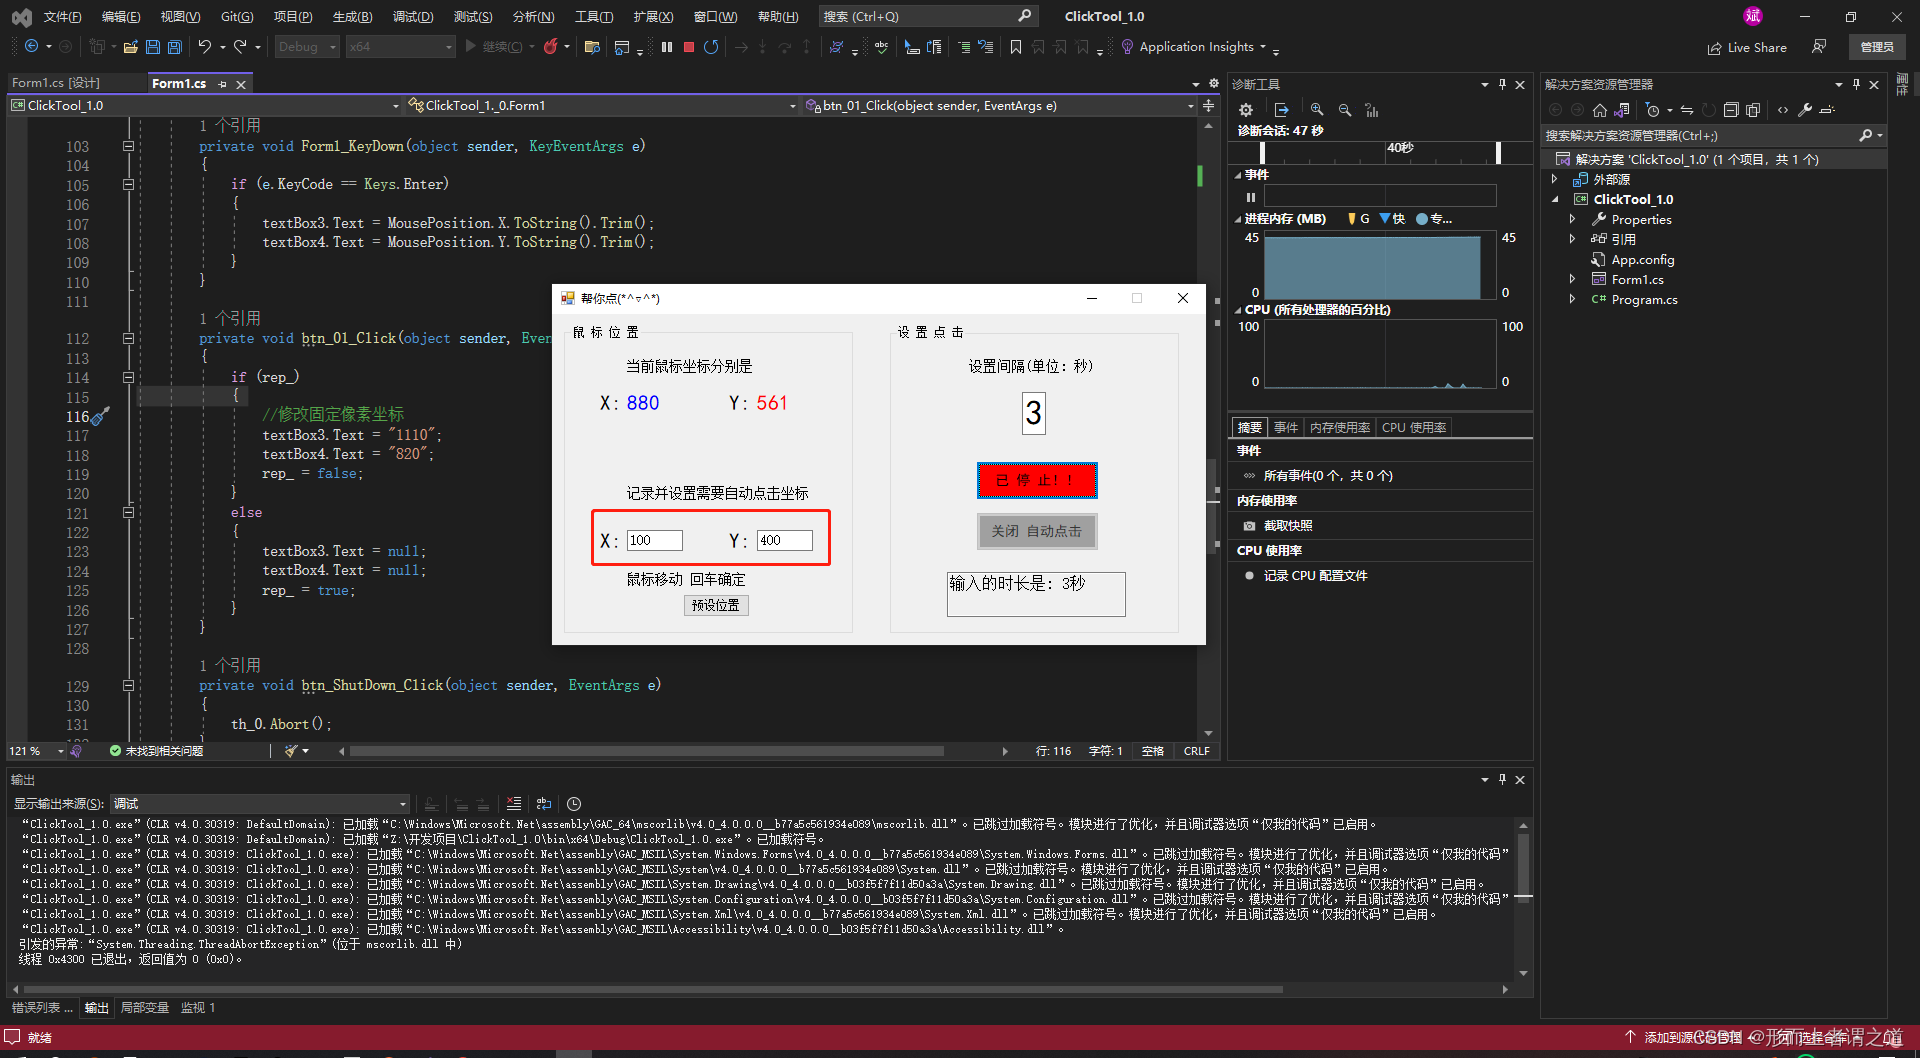Click the Redo arrow icon

click(240, 47)
